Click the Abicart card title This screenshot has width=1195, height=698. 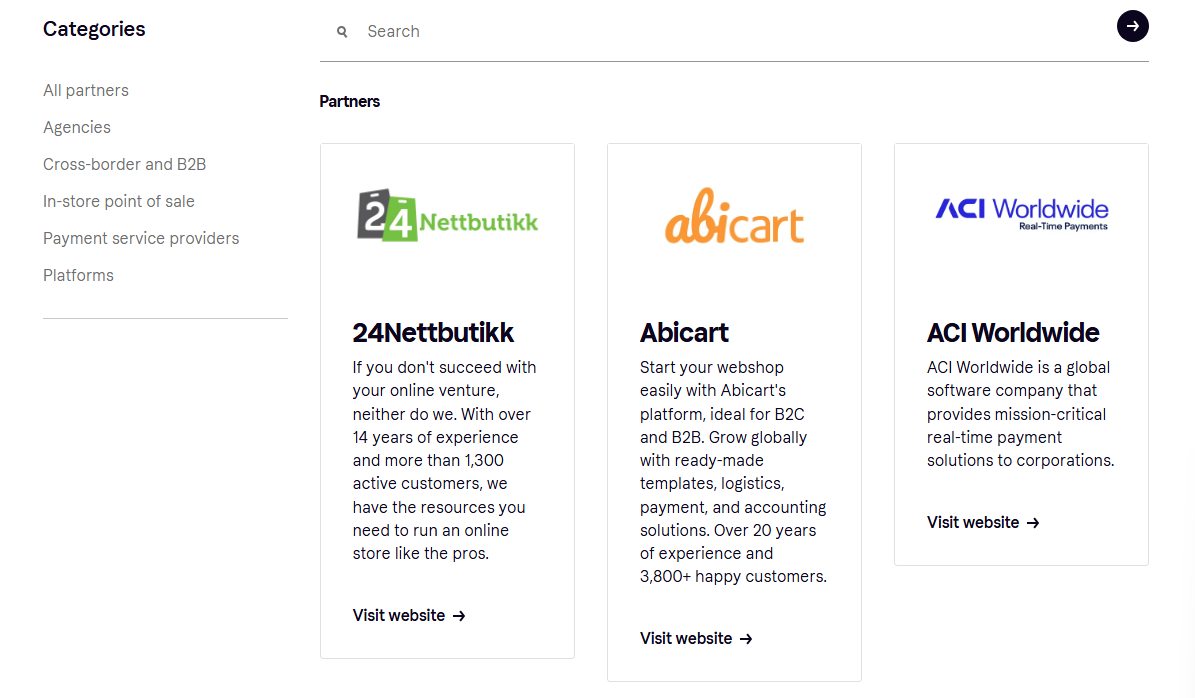coord(684,333)
